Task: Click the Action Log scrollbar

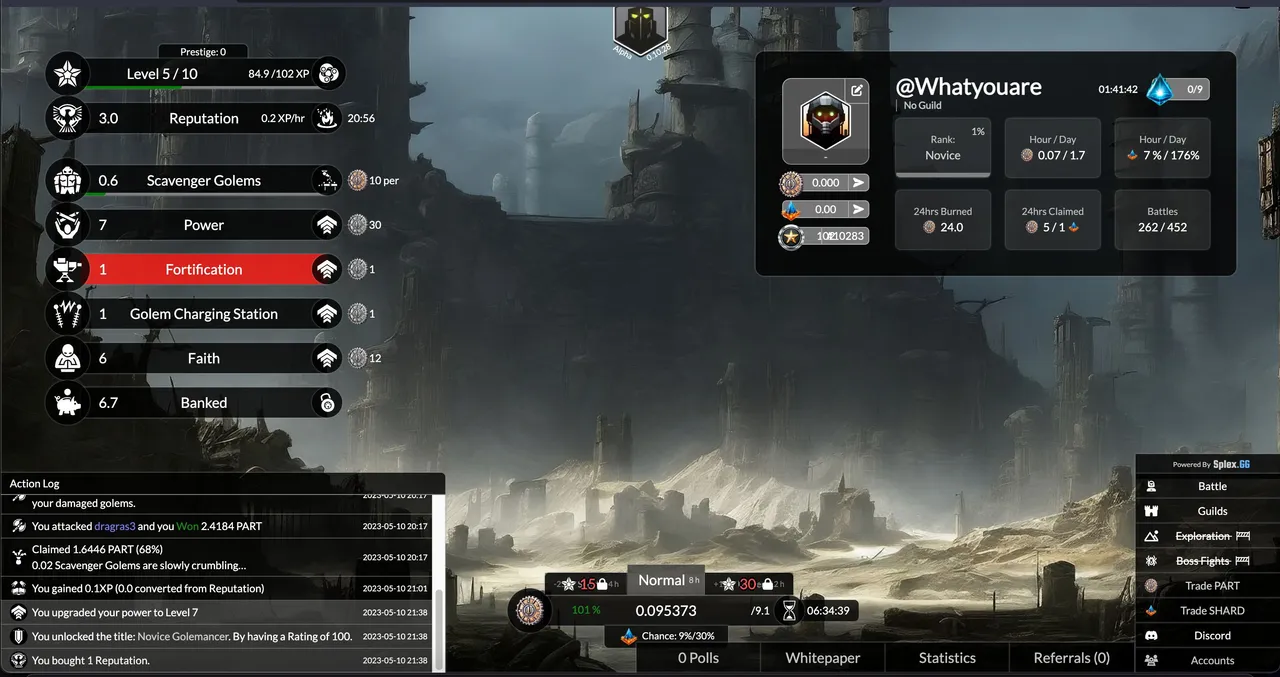Action: pyautogui.click(x=438, y=628)
